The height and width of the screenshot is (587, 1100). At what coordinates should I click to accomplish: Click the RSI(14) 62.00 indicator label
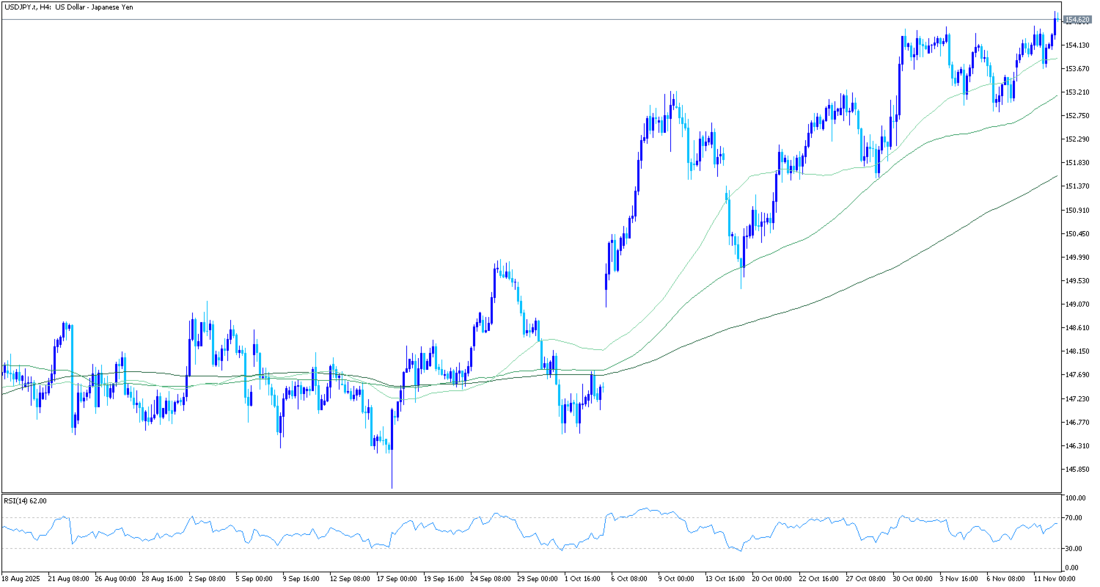[x=25, y=500]
